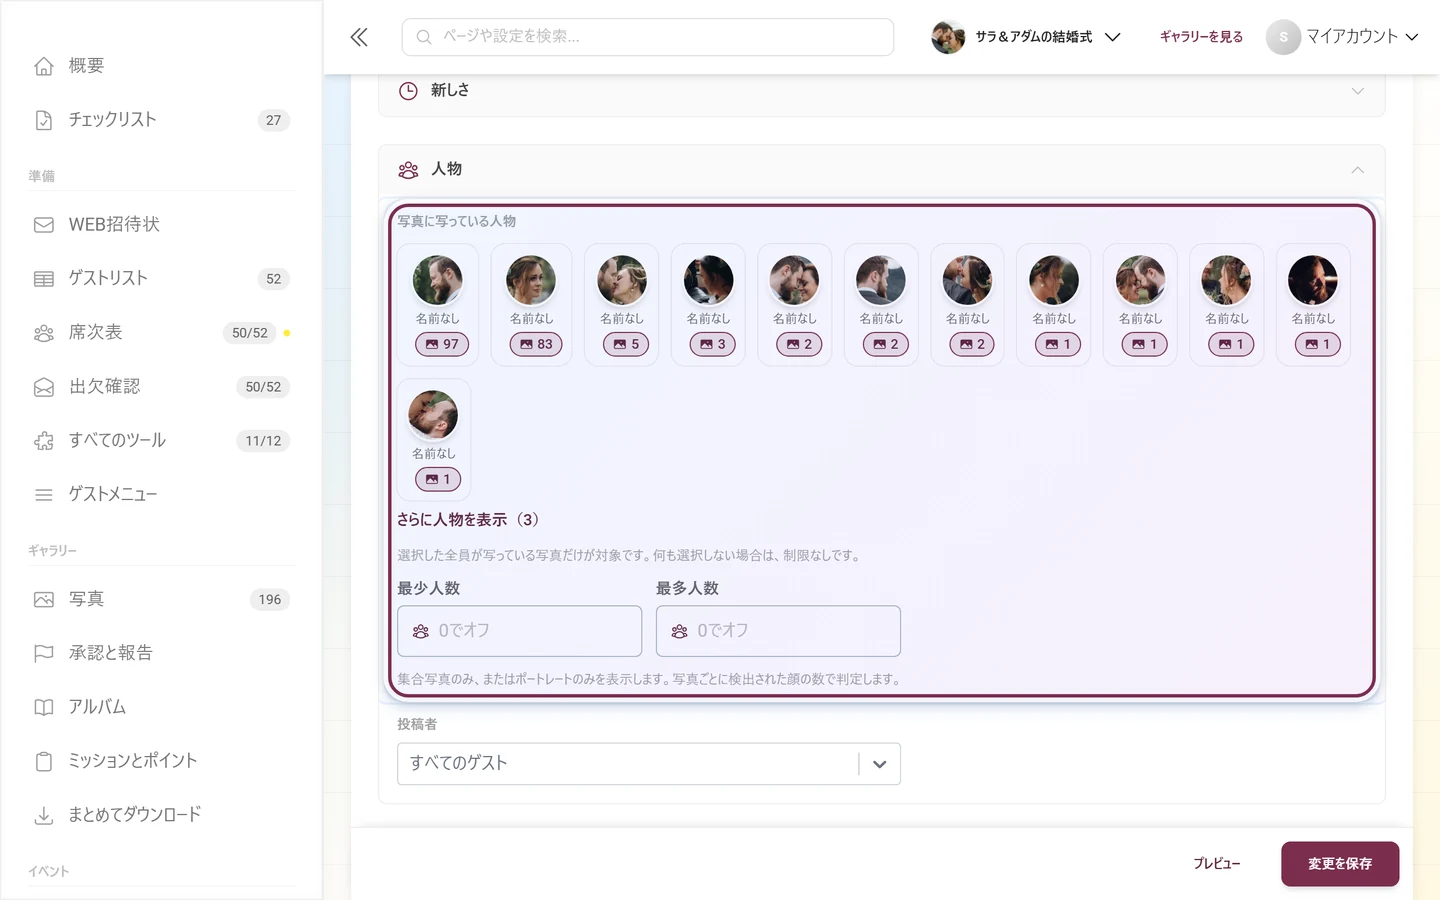Select the person with 3 photos
Viewport: 1440px width, 900px height.
pos(708,305)
